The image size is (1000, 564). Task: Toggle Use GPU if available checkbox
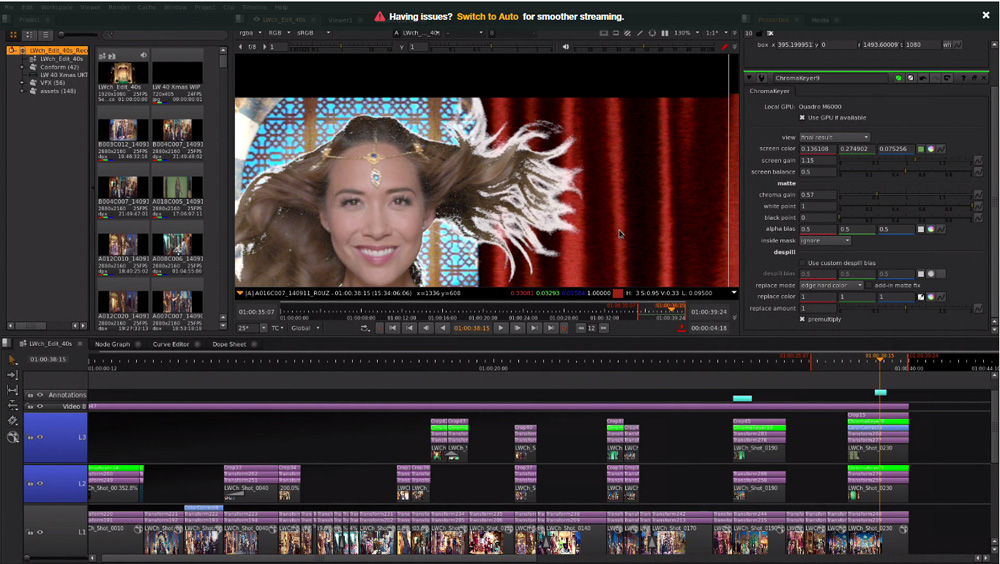[802, 117]
